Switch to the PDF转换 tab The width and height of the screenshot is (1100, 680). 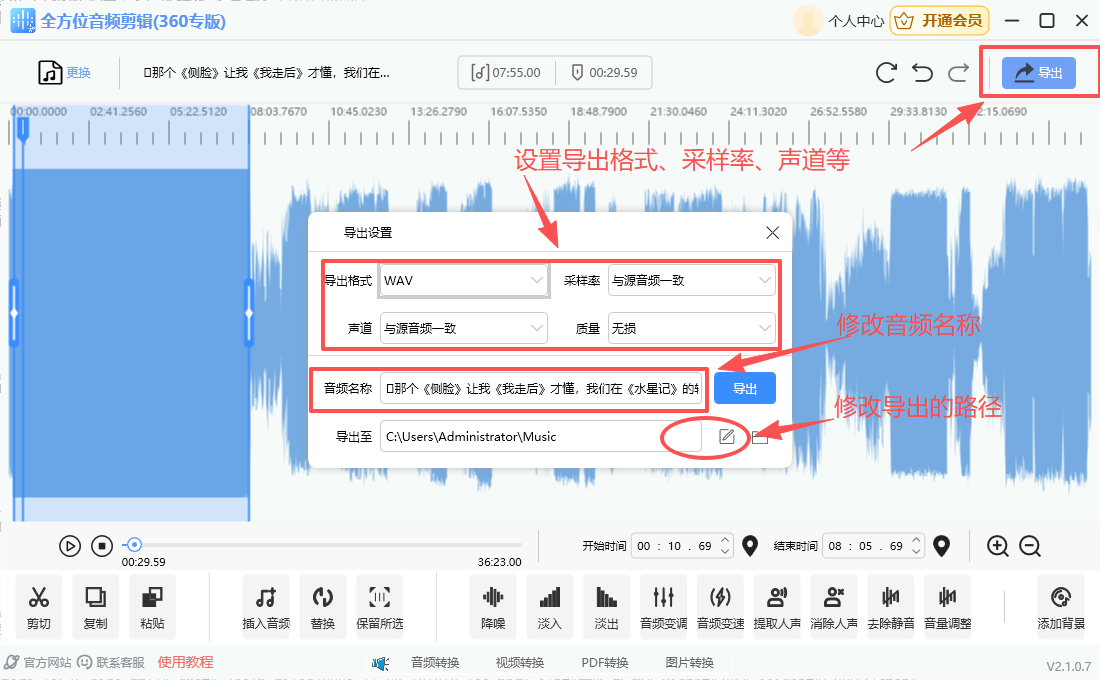605,661
